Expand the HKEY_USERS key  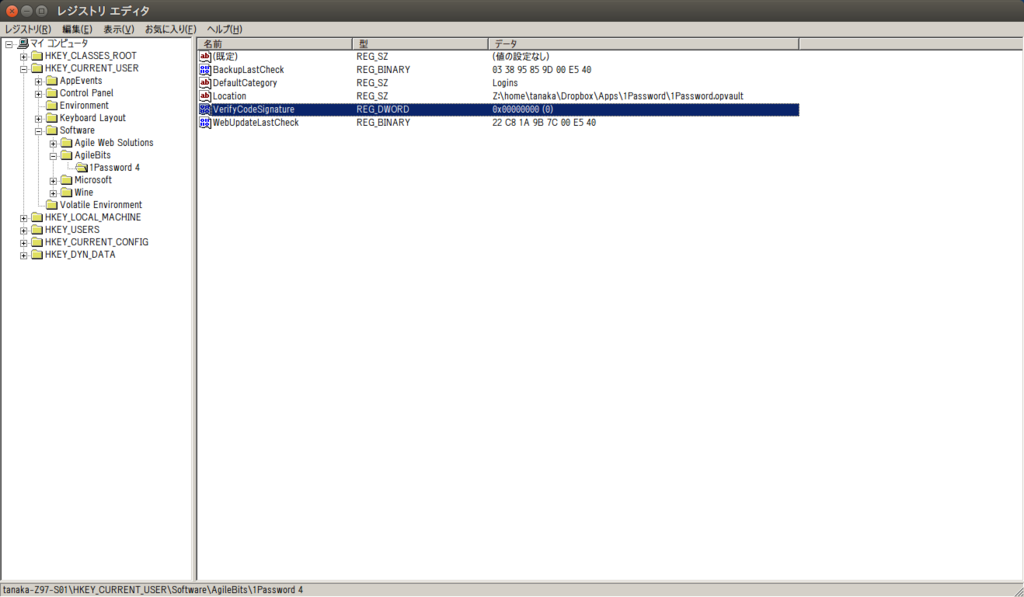[24, 231]
